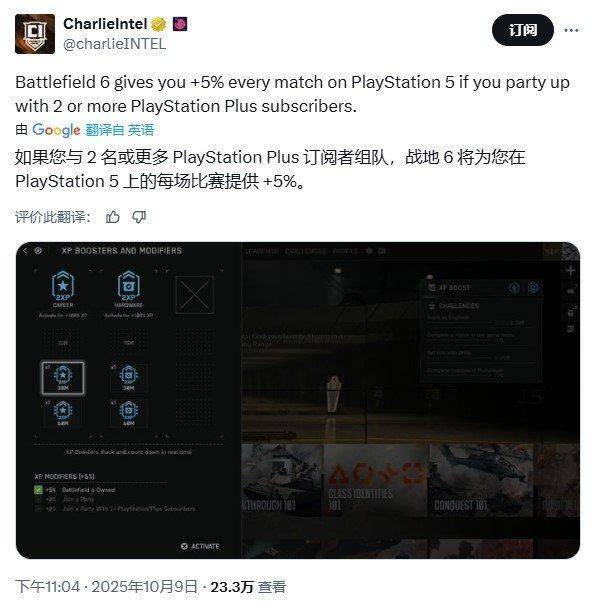Select the PROFILE tab in the game menu
The height and width of the screenshot is (610, 595).
point(345,251)
